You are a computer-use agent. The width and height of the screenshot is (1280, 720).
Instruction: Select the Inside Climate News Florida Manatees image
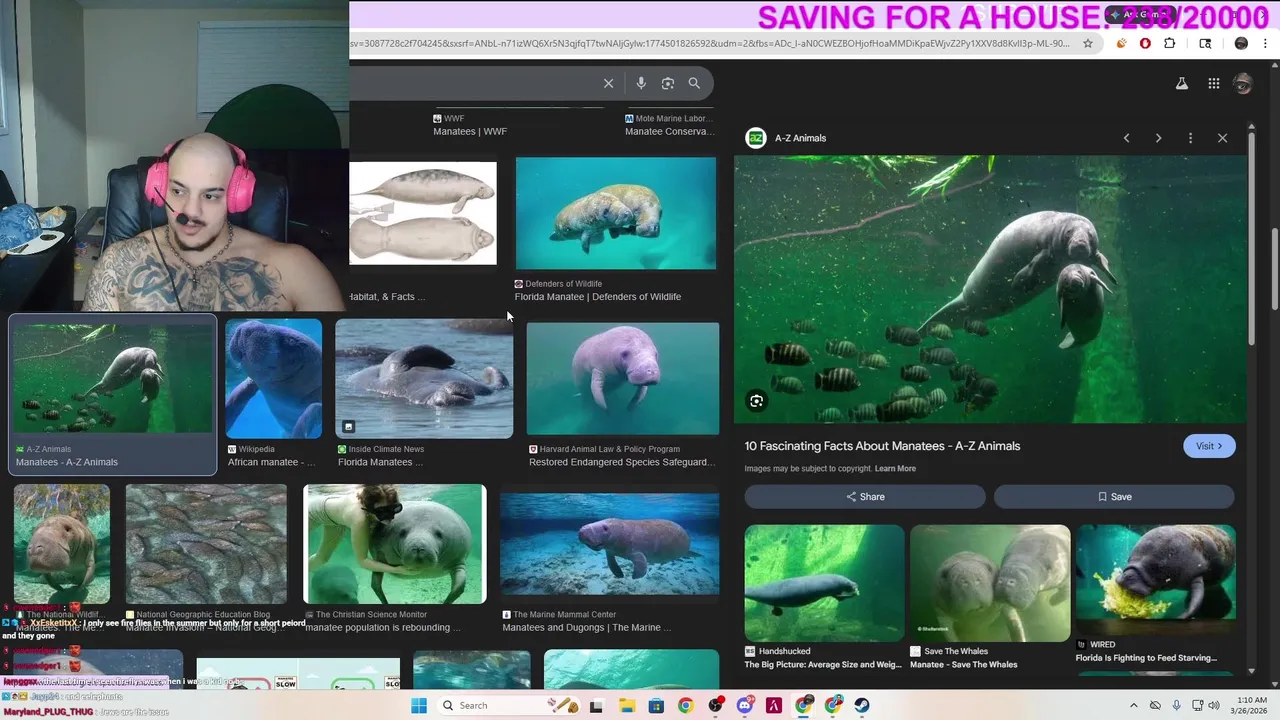point(424,378)
